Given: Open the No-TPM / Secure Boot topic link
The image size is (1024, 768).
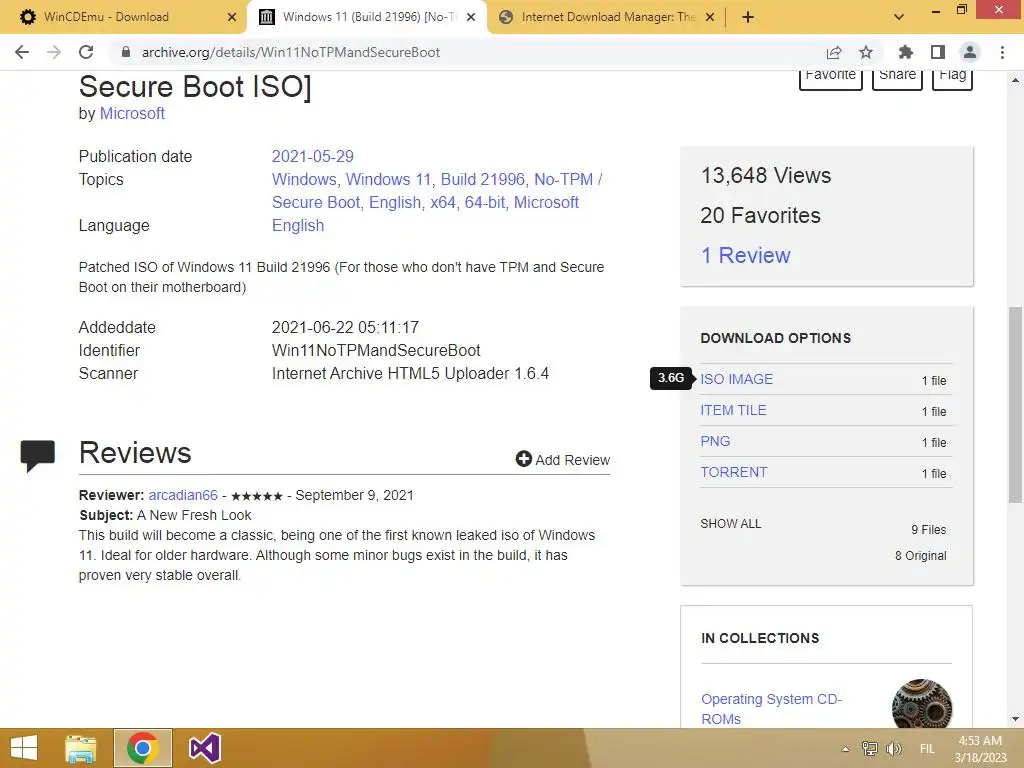Looking at the screenshot, I should pos(437,191).
